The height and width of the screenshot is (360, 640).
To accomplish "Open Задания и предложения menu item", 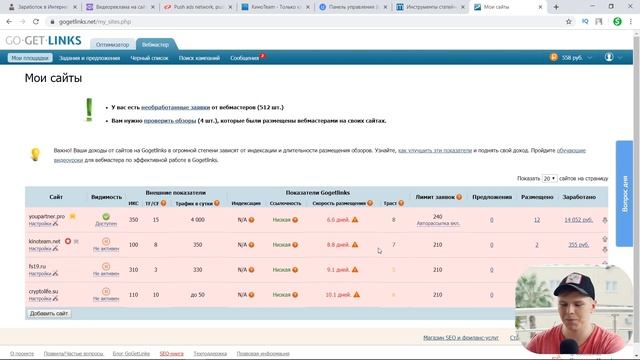I will pyautogui.click(x=89, y=58).
